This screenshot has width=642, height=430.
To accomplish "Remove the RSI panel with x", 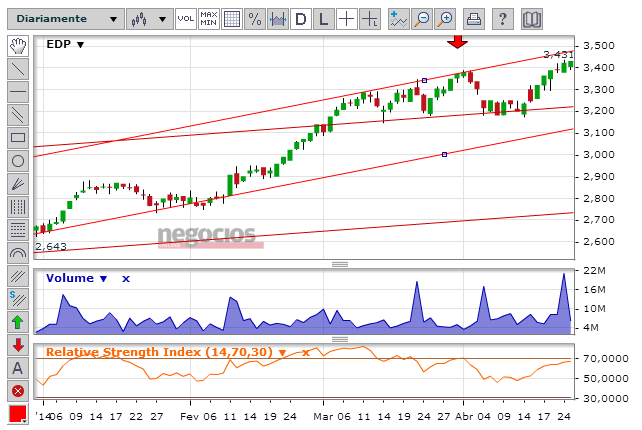I will click(306, 353).
